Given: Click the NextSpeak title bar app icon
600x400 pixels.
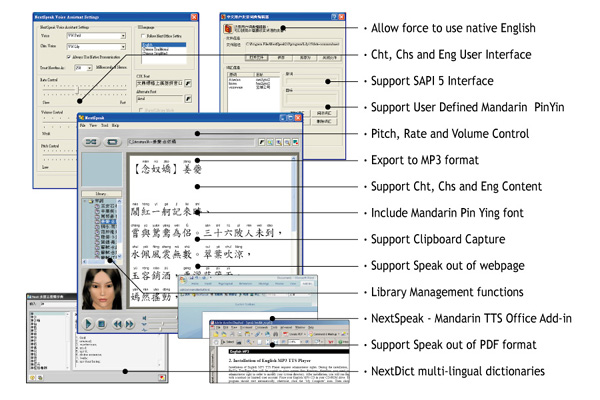Looking at the screenshot, I should (81, 118).
